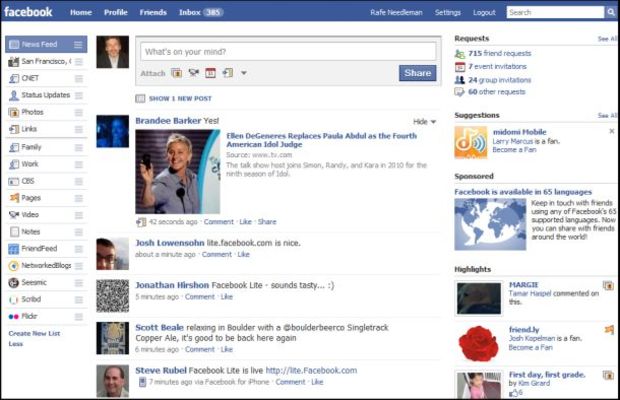Open Ellen DeGeneres article thumbnail
The height and width of the screenshot is (400, 620).
click(178, 172)
